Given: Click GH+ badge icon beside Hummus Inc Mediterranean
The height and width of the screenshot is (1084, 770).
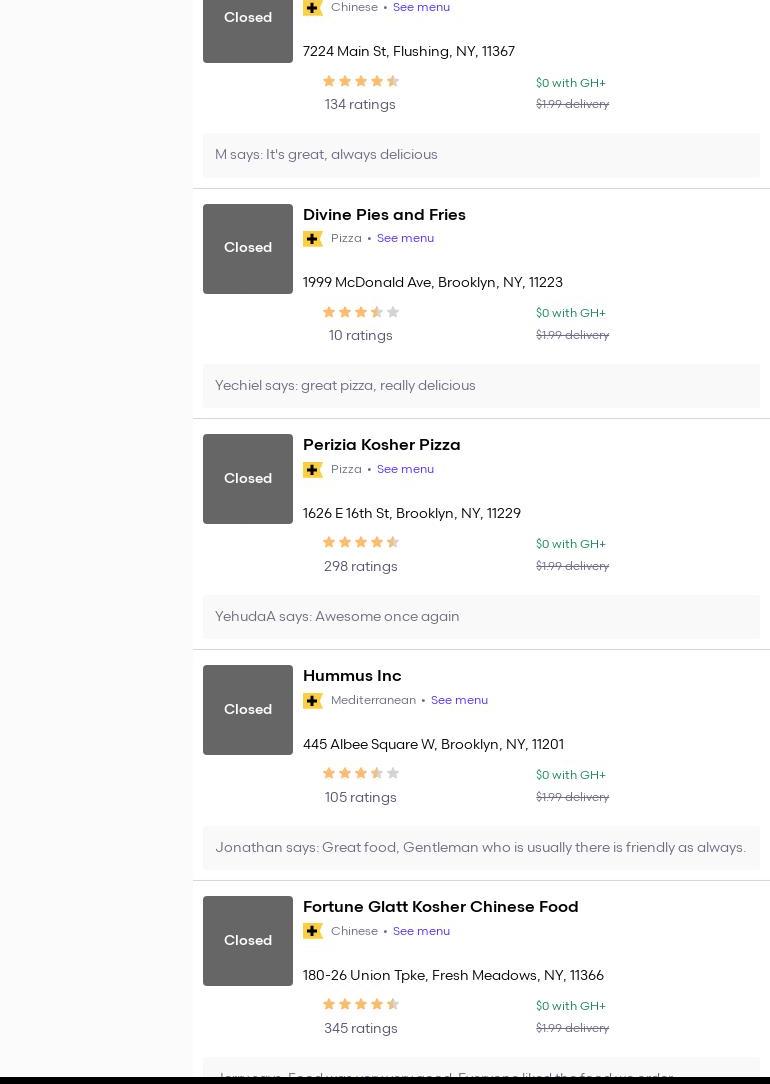Looking at the screenshot, I should click(313, 701).
